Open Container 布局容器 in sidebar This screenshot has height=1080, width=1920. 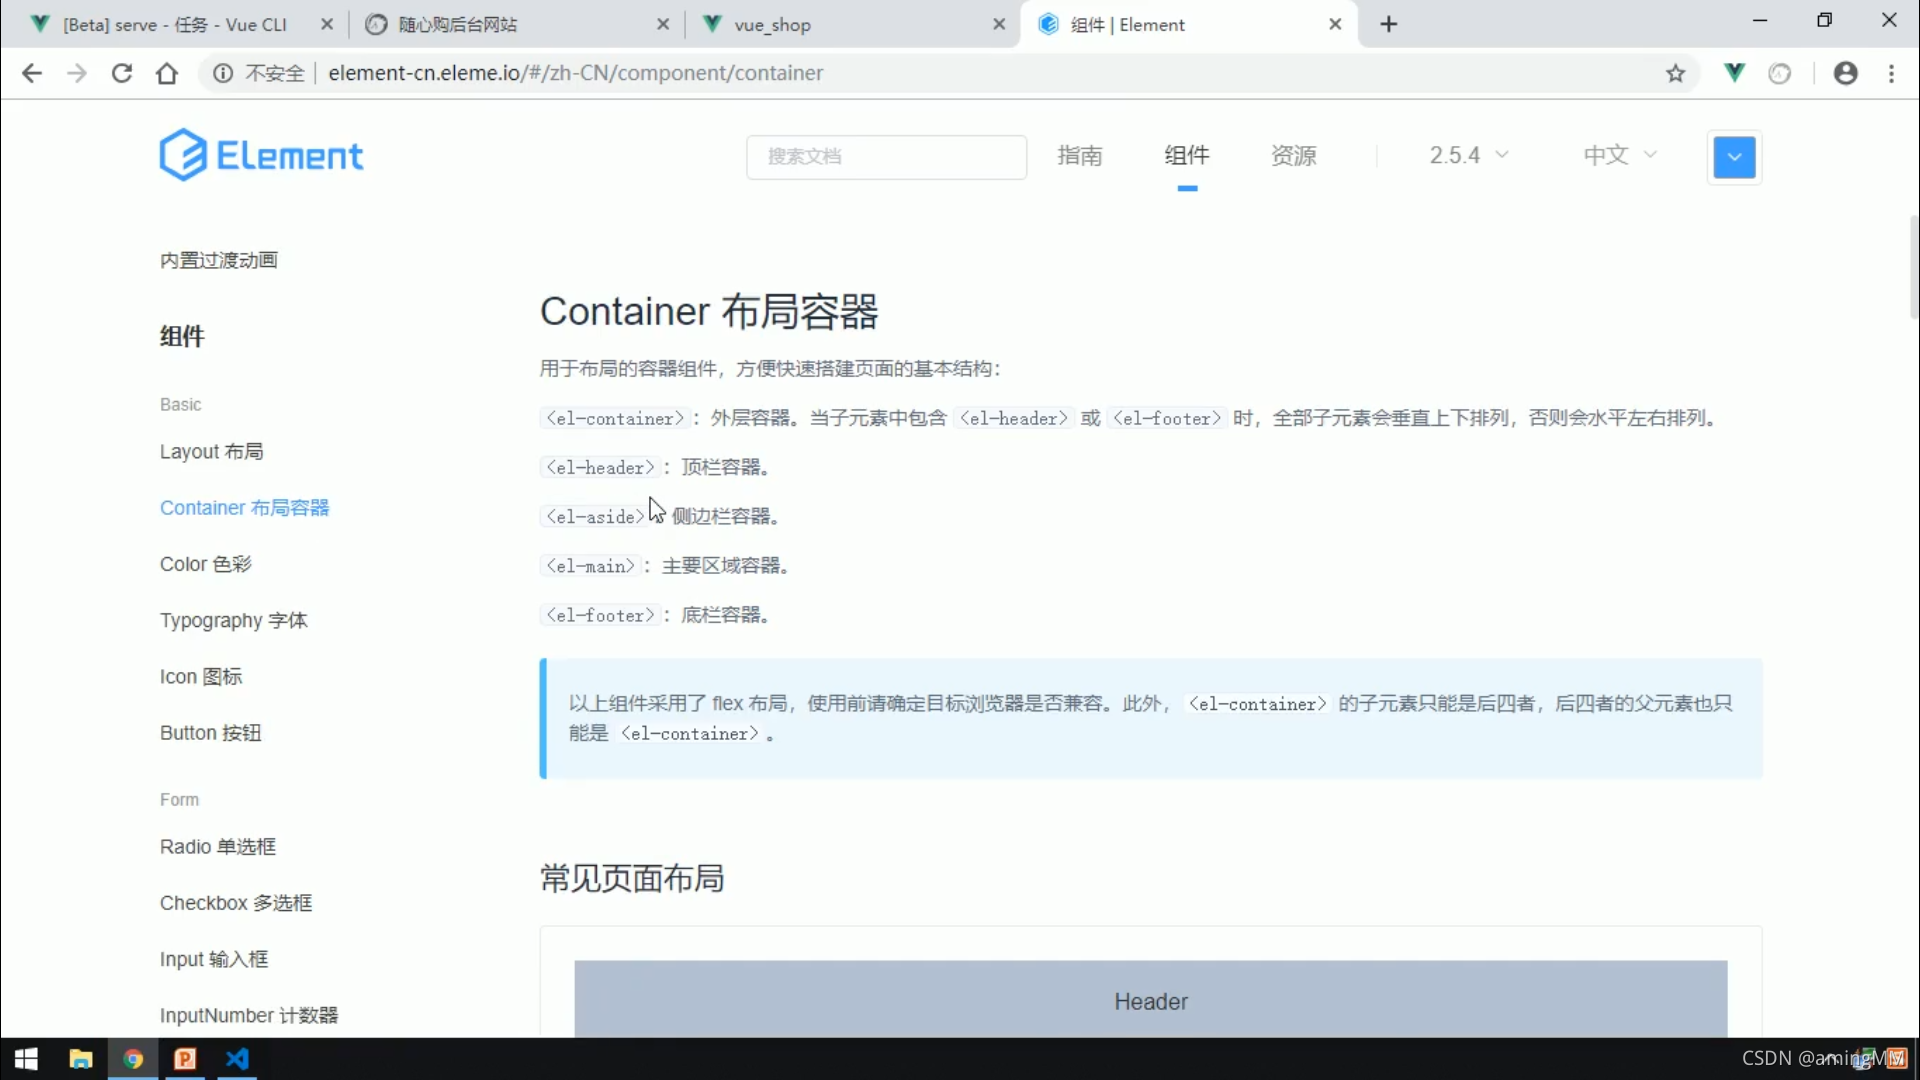[245, 507]
